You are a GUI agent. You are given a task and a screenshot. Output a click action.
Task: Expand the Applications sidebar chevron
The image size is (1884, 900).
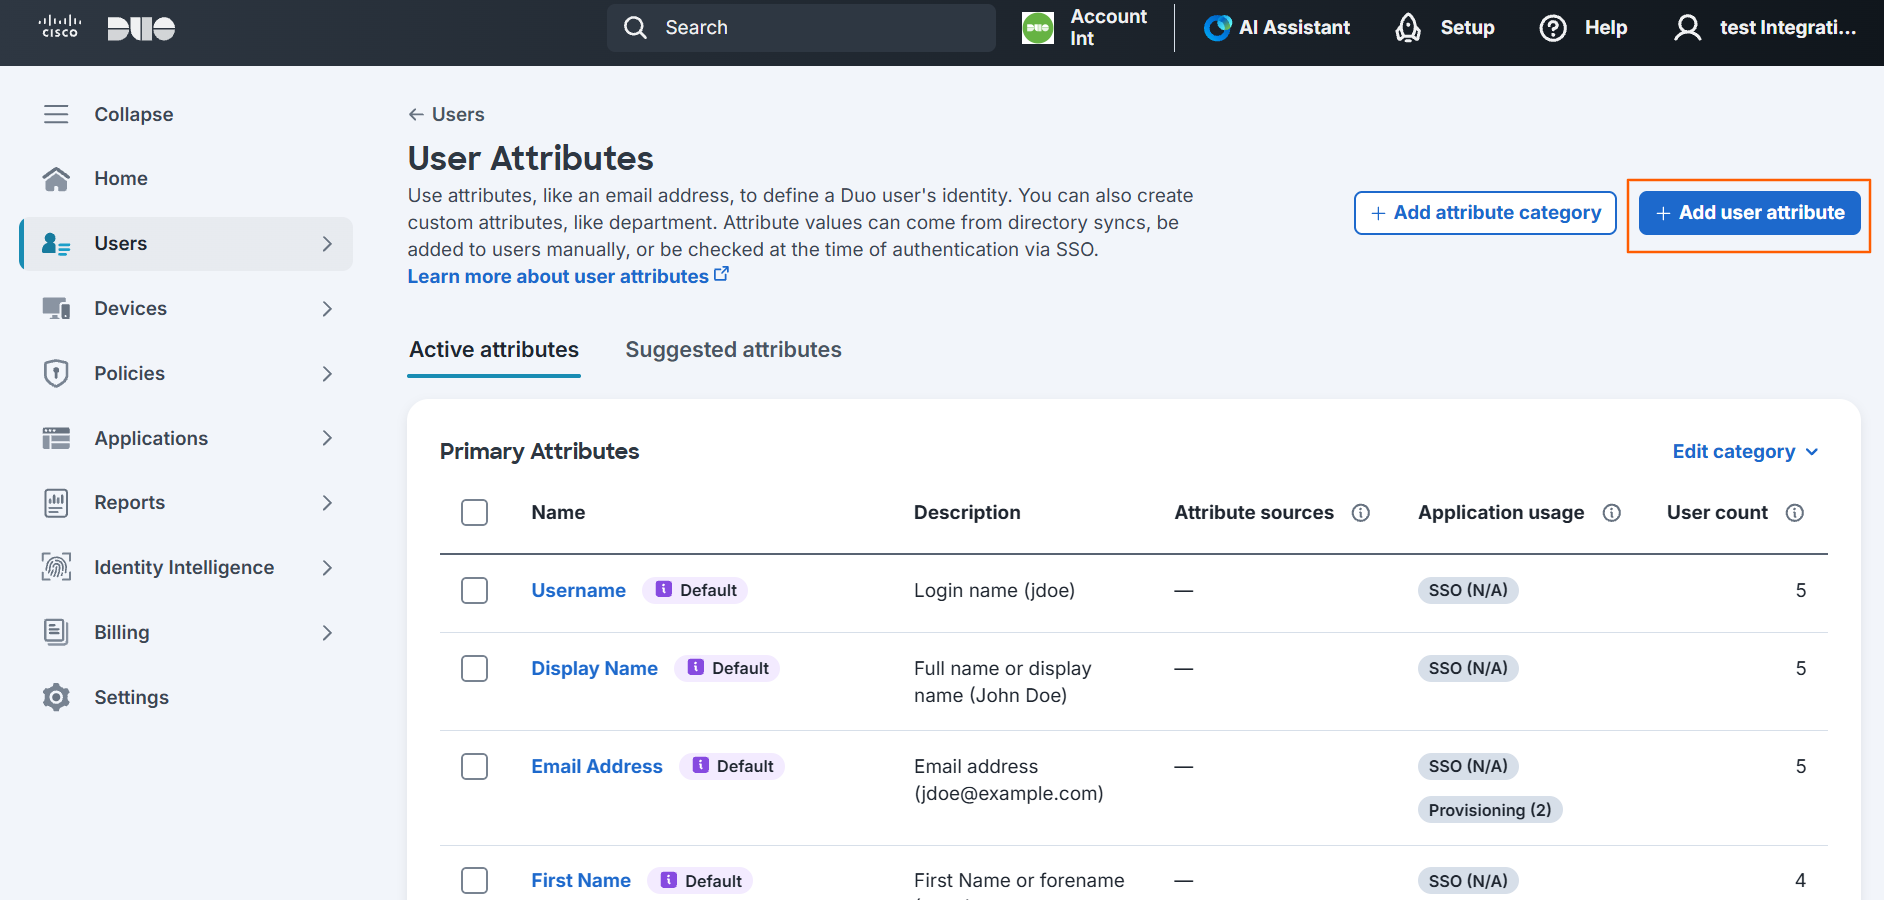pos(327,438)
